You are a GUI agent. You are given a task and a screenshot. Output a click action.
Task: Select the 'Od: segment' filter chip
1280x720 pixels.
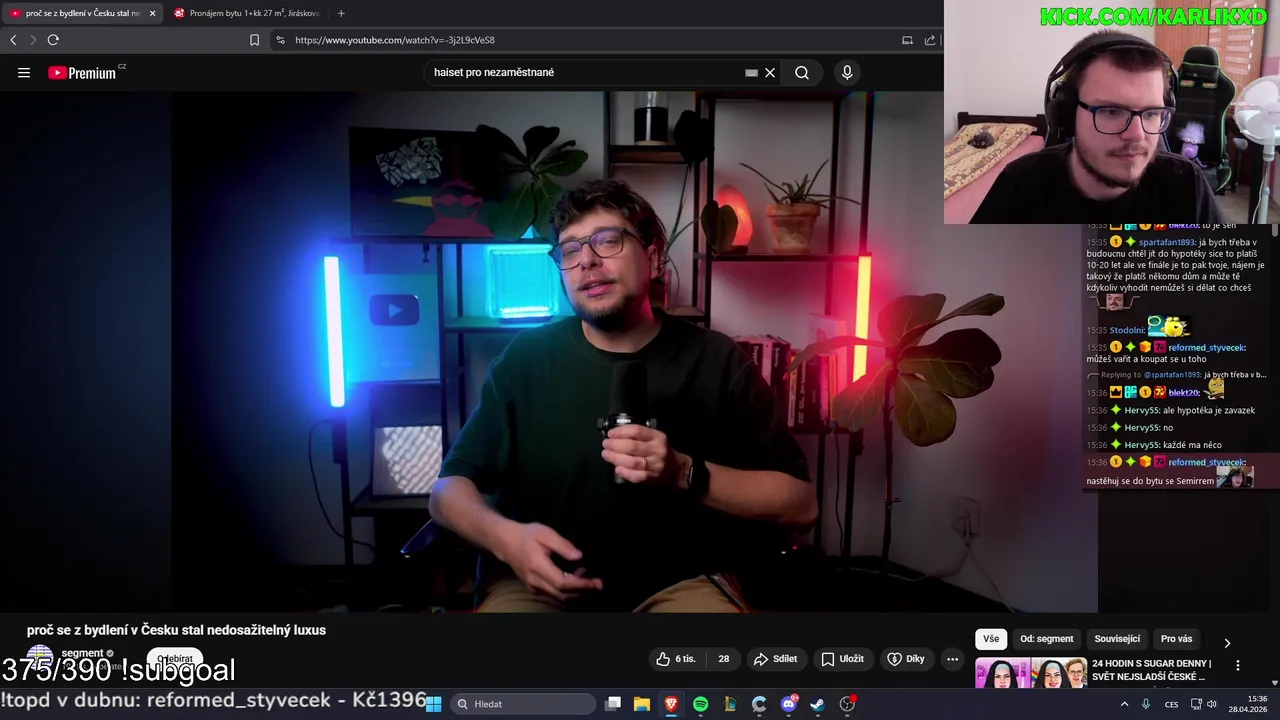point(1046,639)
